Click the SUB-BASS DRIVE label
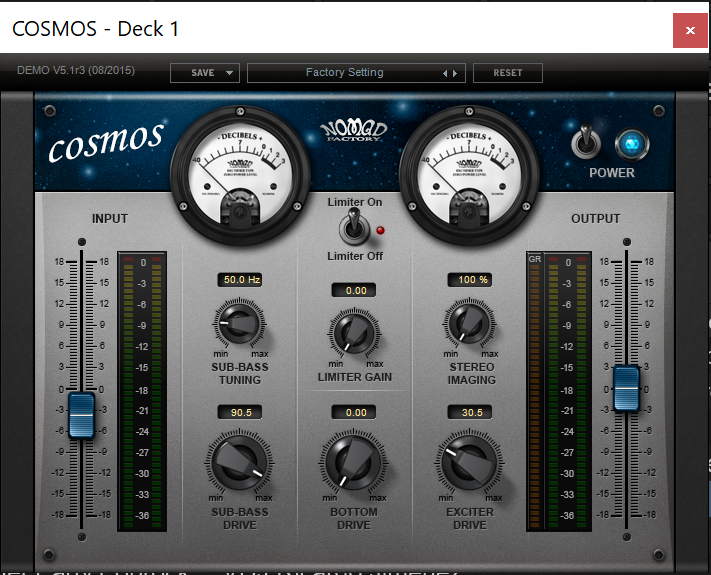711x575 pixels. [240, 518]
